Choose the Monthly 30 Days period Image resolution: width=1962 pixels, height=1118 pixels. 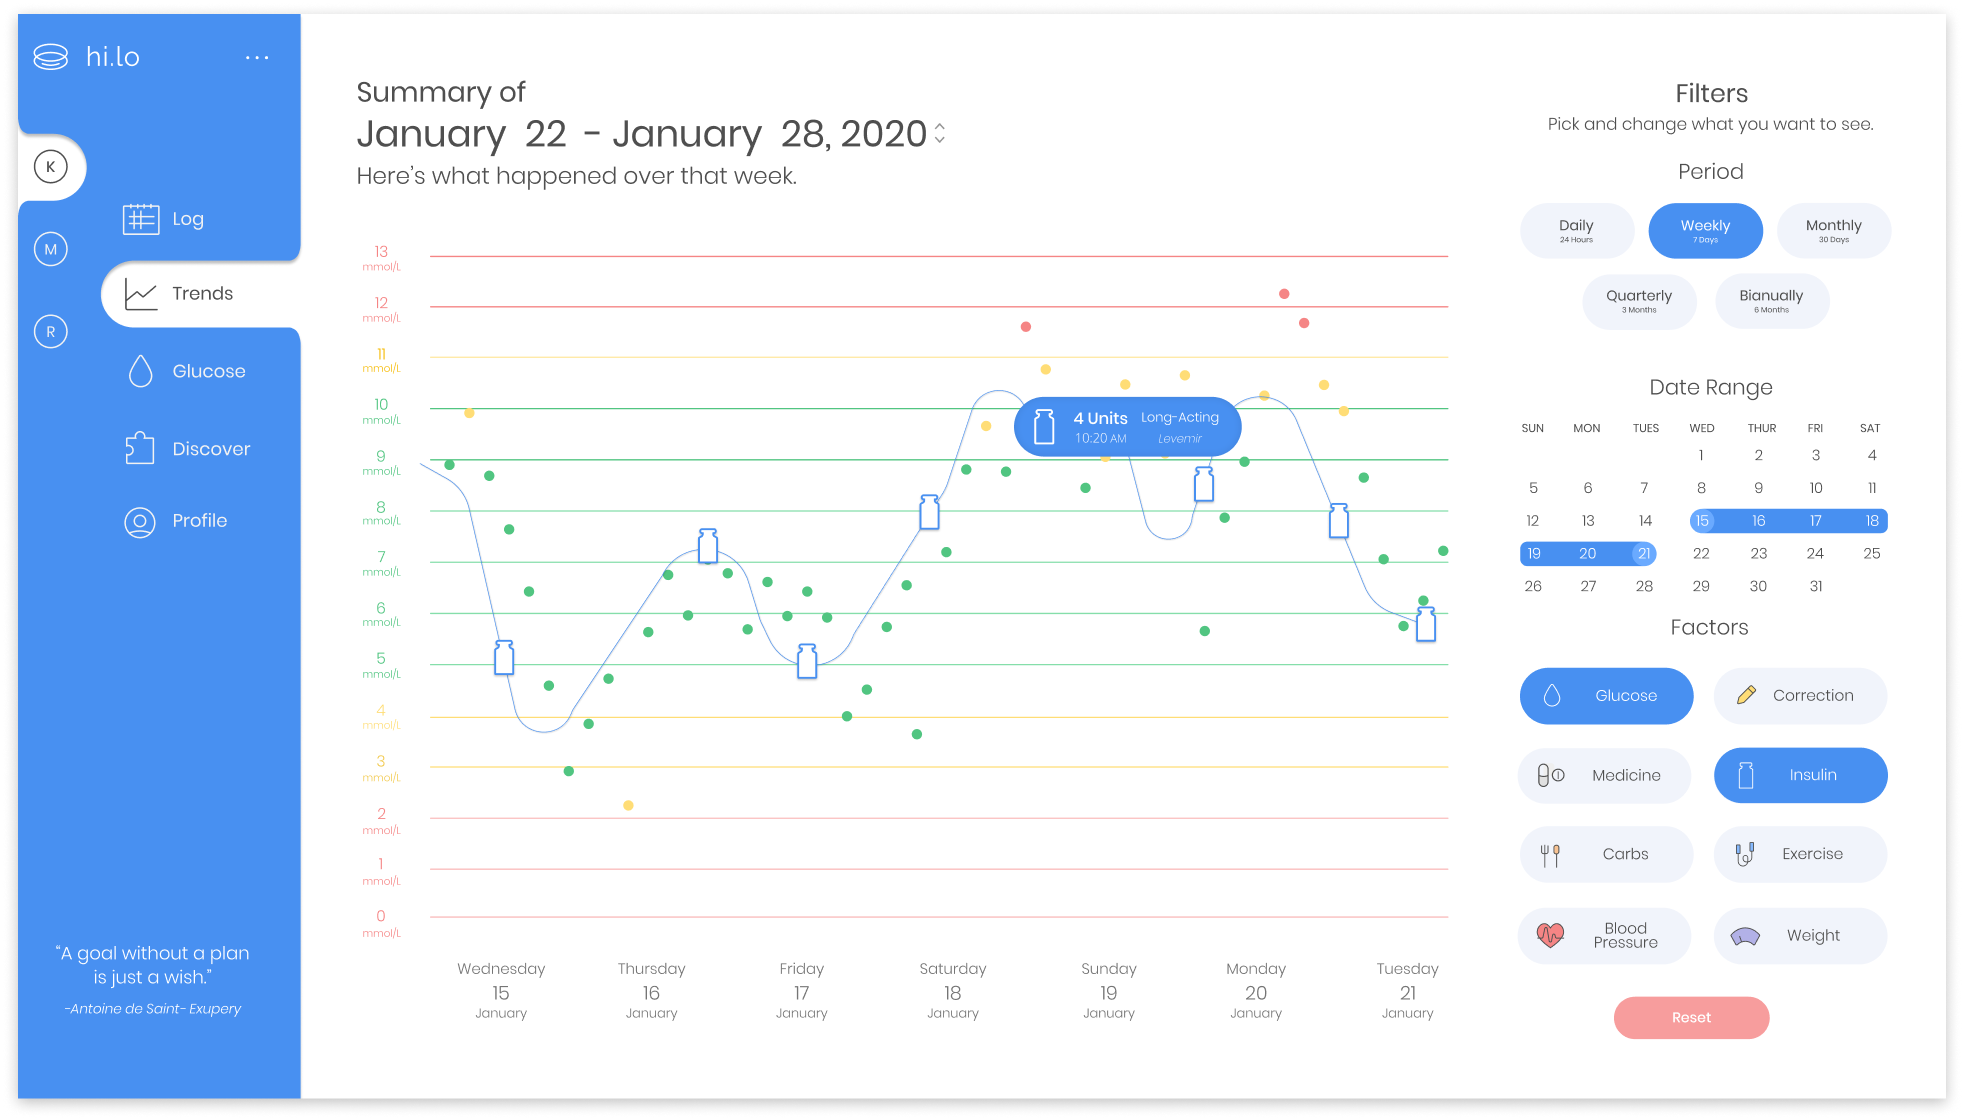[x=1833, y=231]
